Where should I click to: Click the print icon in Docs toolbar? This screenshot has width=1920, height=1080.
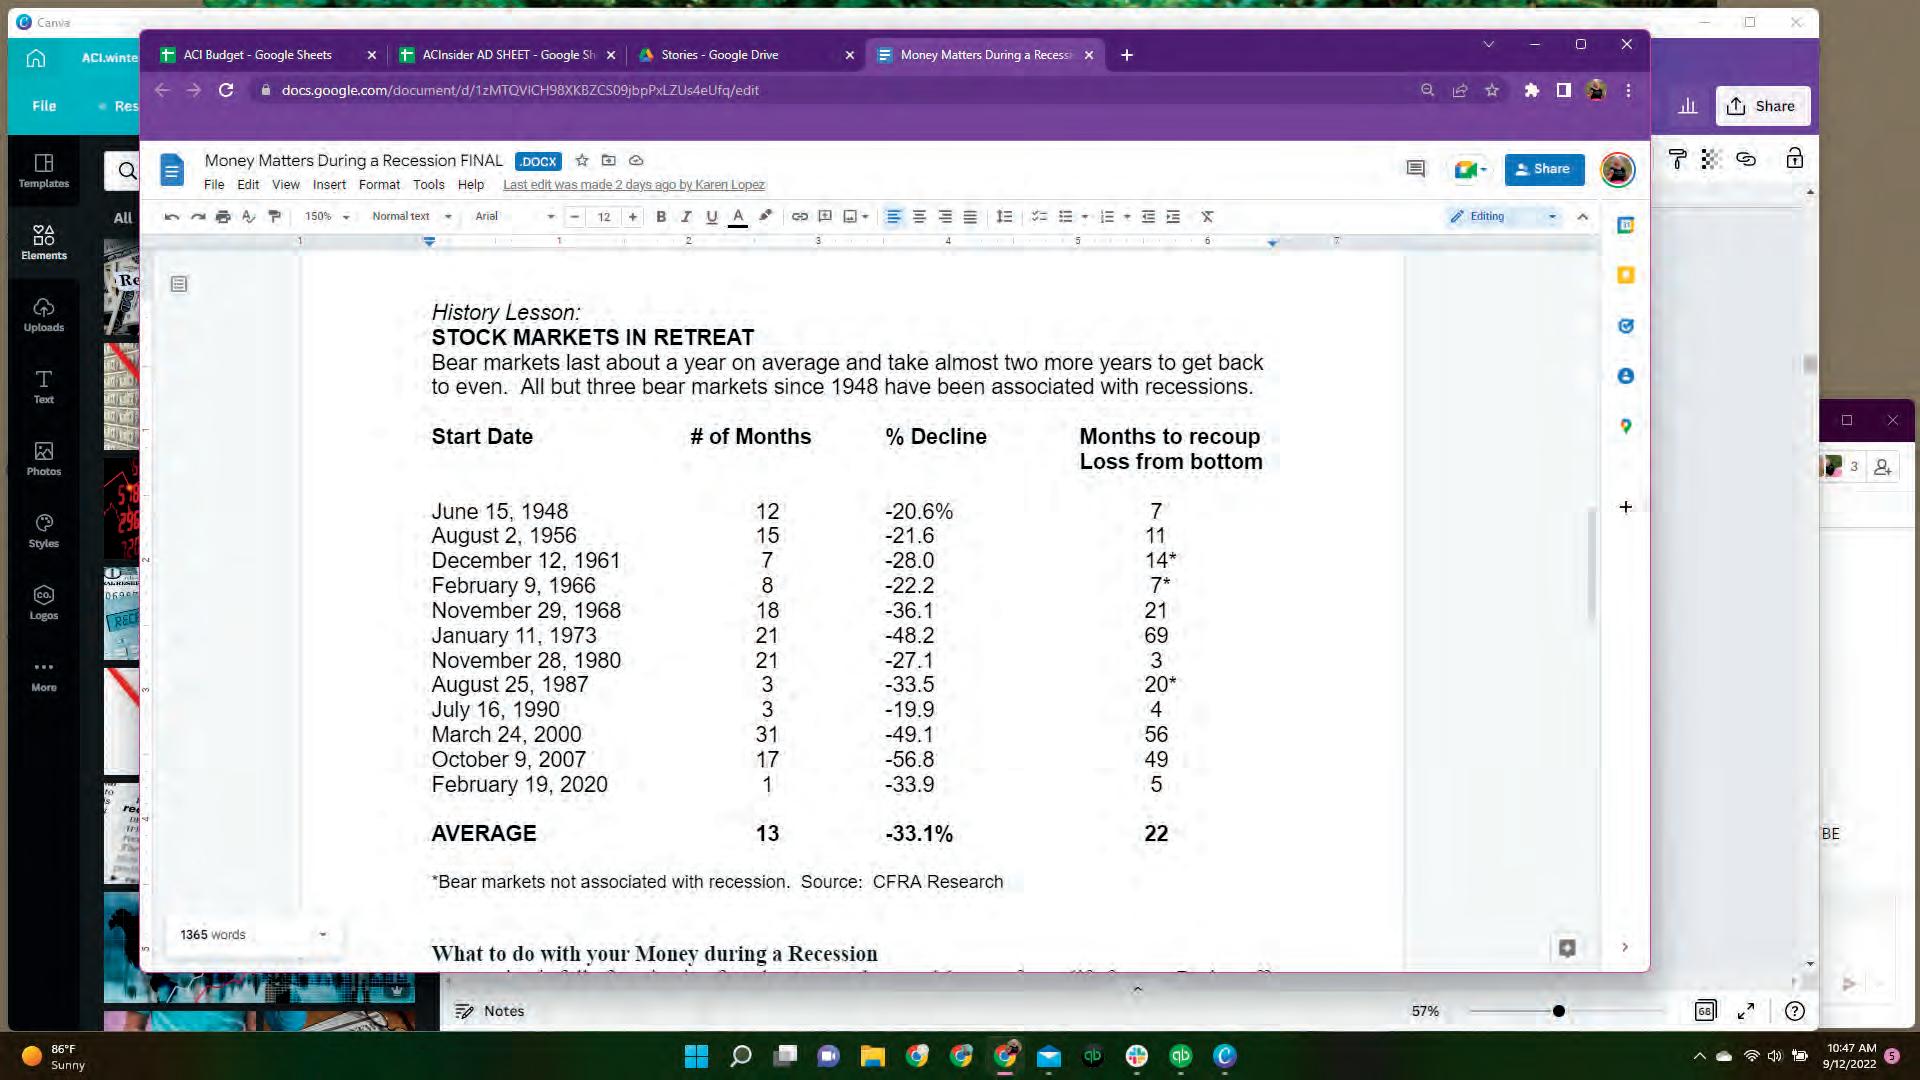(x=223, y=217)
